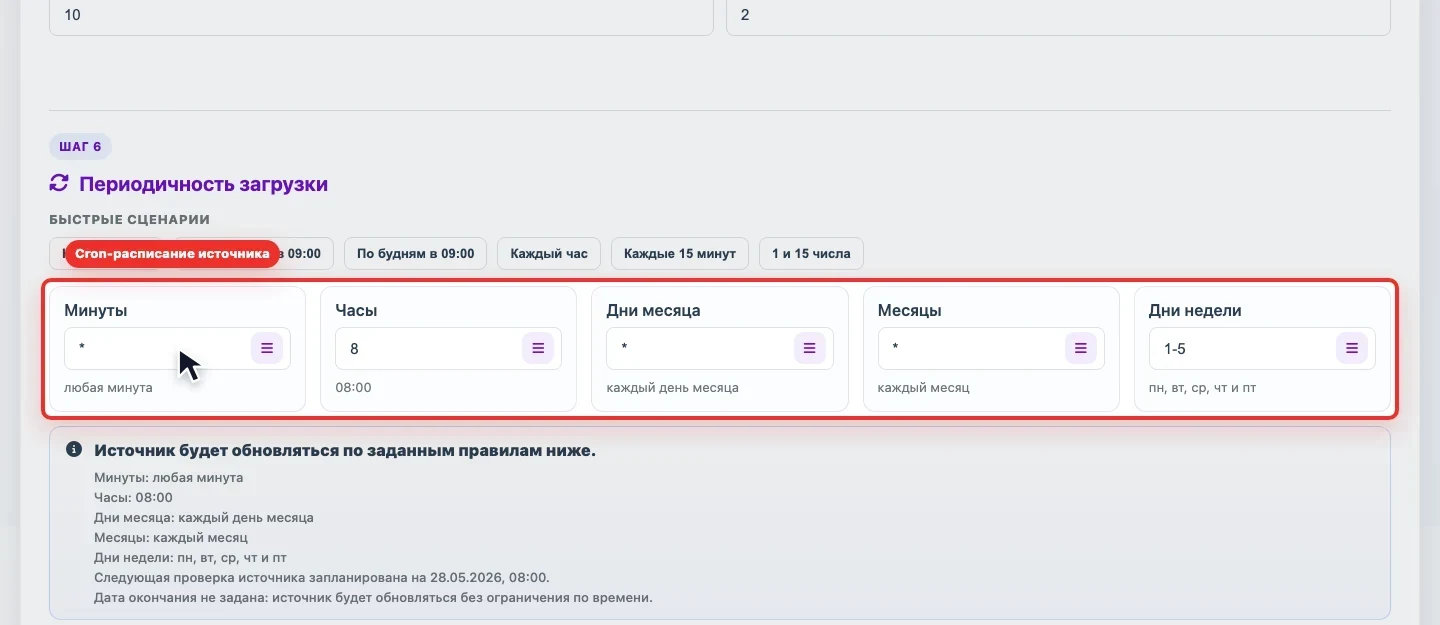The height and width of the screenshot is (625, 1440).
Task: Select the По будням в 09:00 scenario
Action: tap(415, 253)
